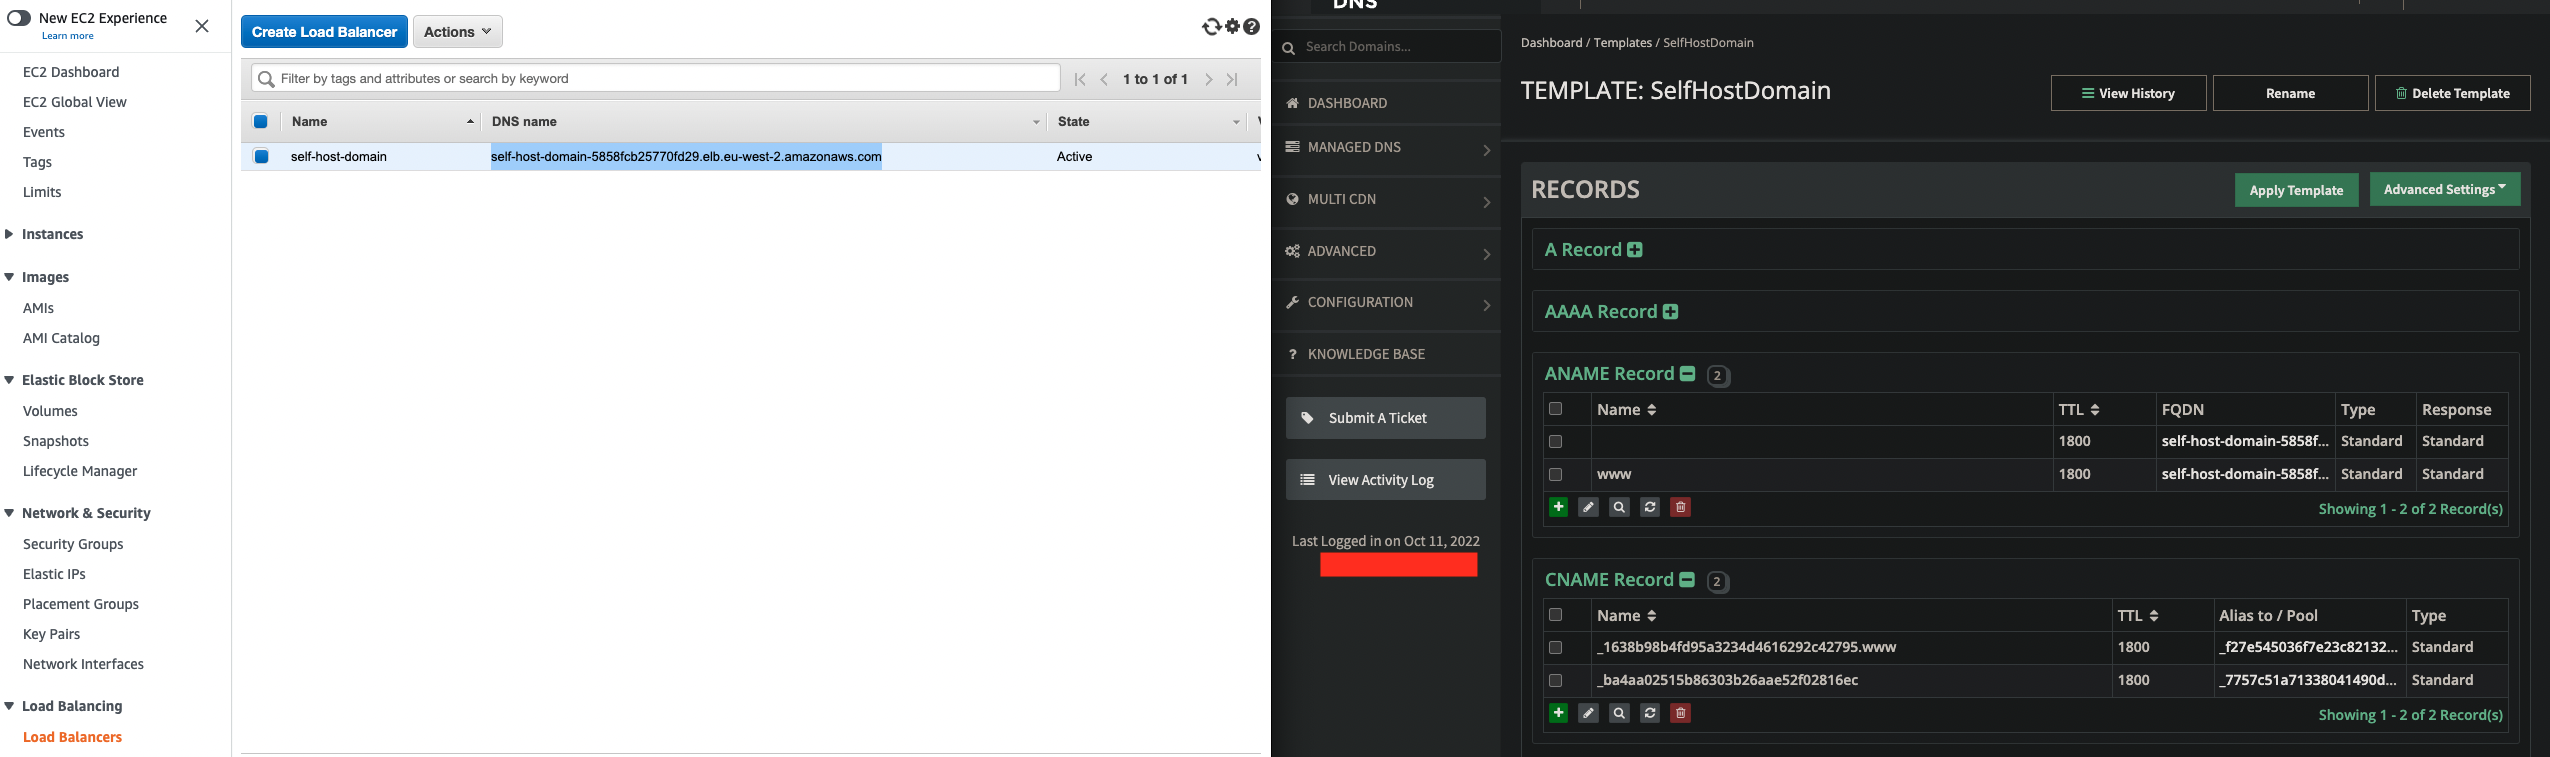This screenshot has width=2550, height=757.
Task: Add a new ANAME record with the plus icon
Action: coord(1558,507)
